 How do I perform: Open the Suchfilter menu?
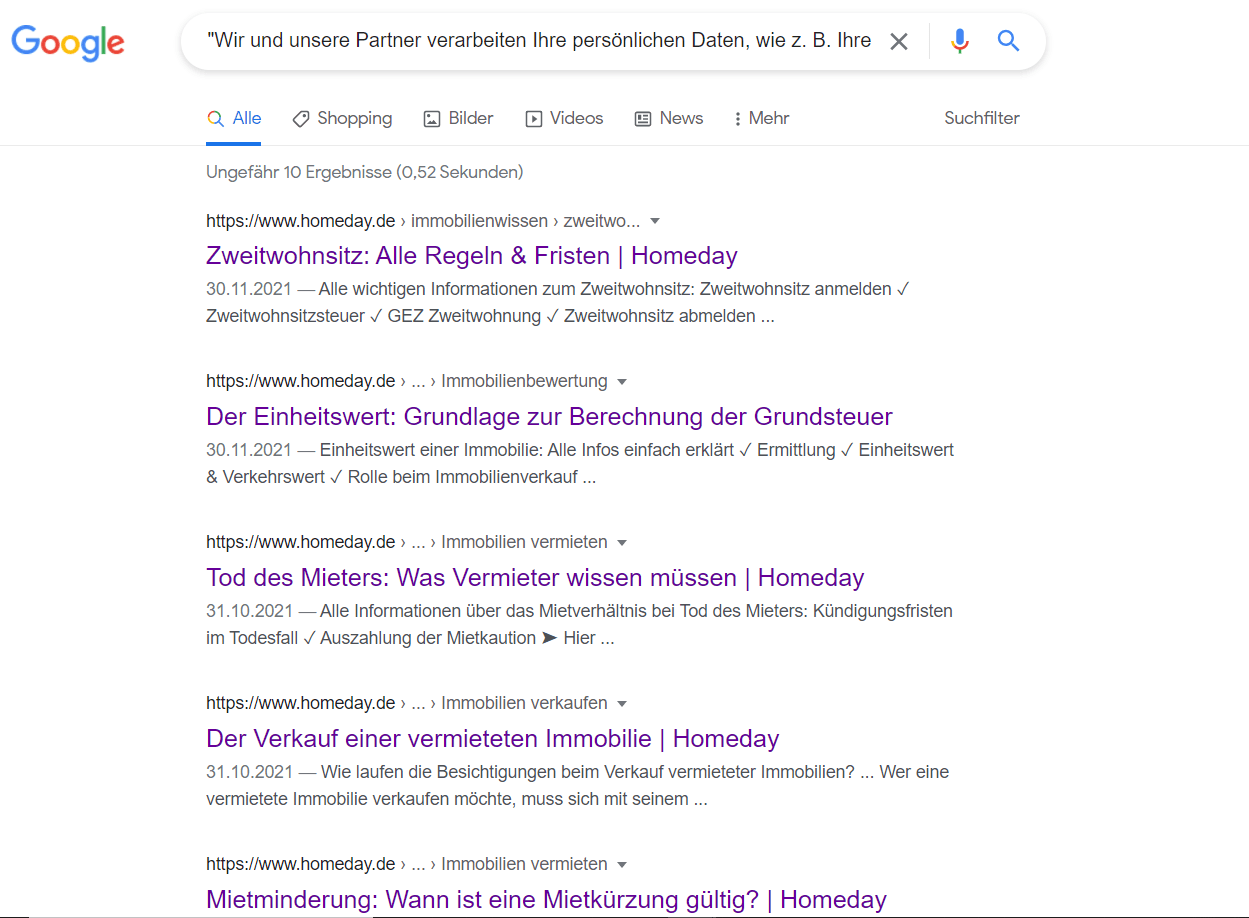coord(981,118)
